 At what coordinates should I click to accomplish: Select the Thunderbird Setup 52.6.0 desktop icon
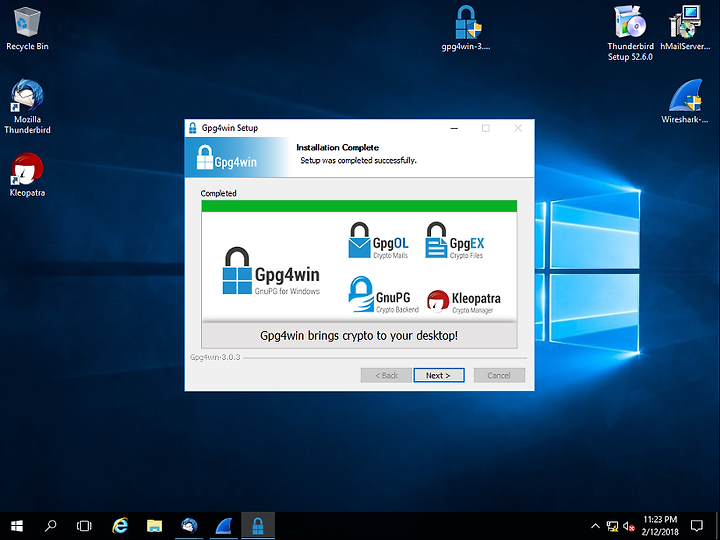(630, 33)
